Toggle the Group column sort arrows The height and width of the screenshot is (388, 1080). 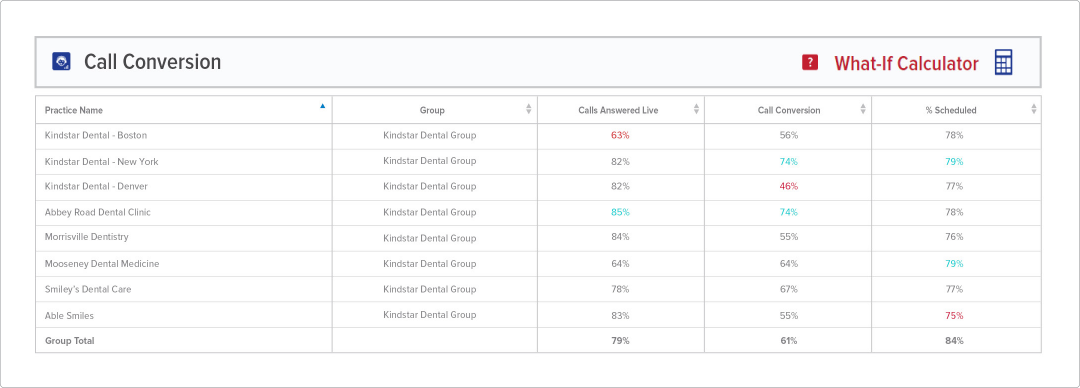click(x=529, y=109)
